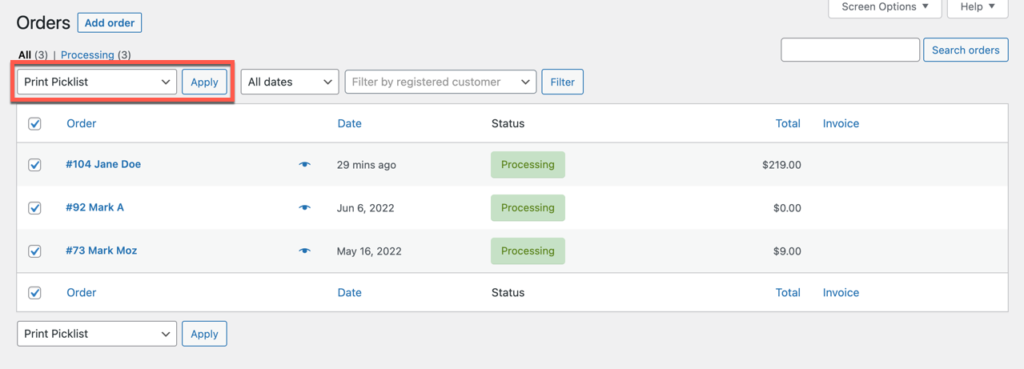Toggle select-all checkbox in table header
The image size is (1024, 369).
(35, 123)
